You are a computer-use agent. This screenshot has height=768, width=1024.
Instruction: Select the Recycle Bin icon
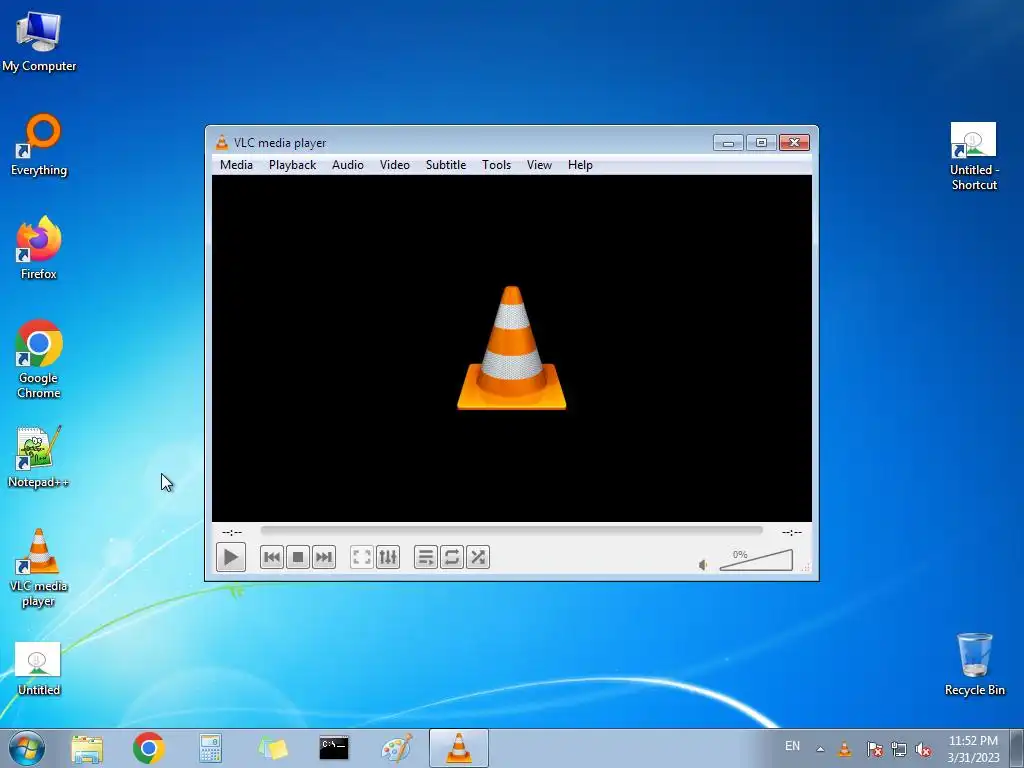[974, 665]
